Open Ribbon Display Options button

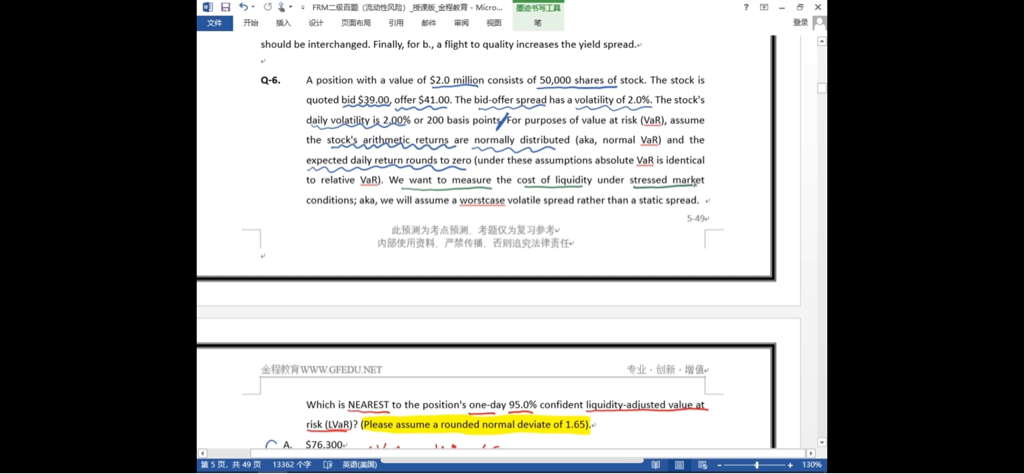tap(764, 7)
